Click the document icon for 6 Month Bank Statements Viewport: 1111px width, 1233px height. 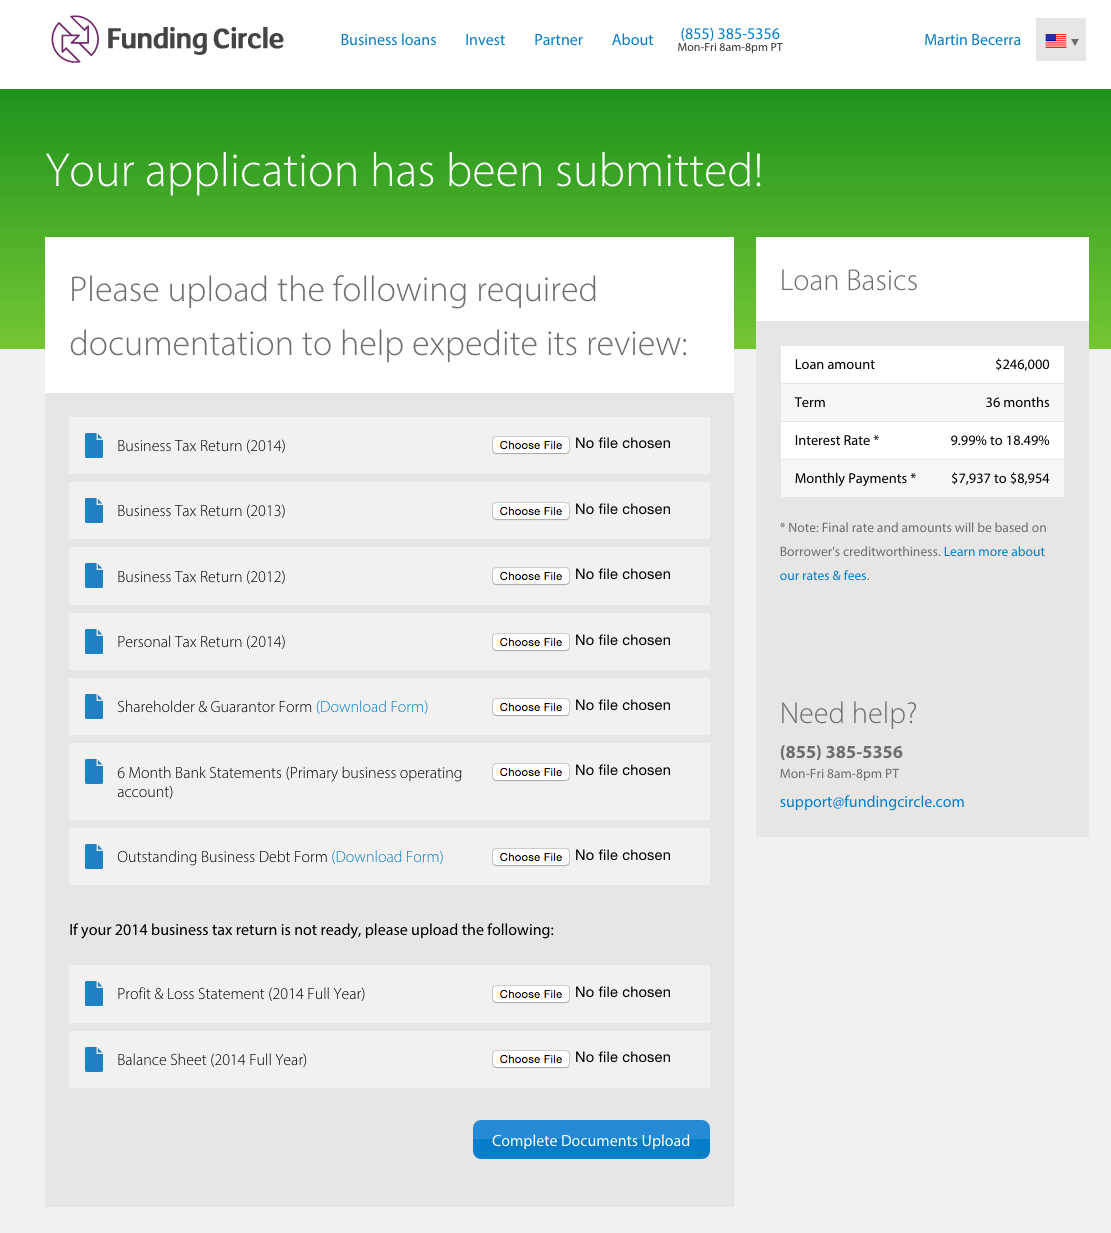tap(94, 771)
